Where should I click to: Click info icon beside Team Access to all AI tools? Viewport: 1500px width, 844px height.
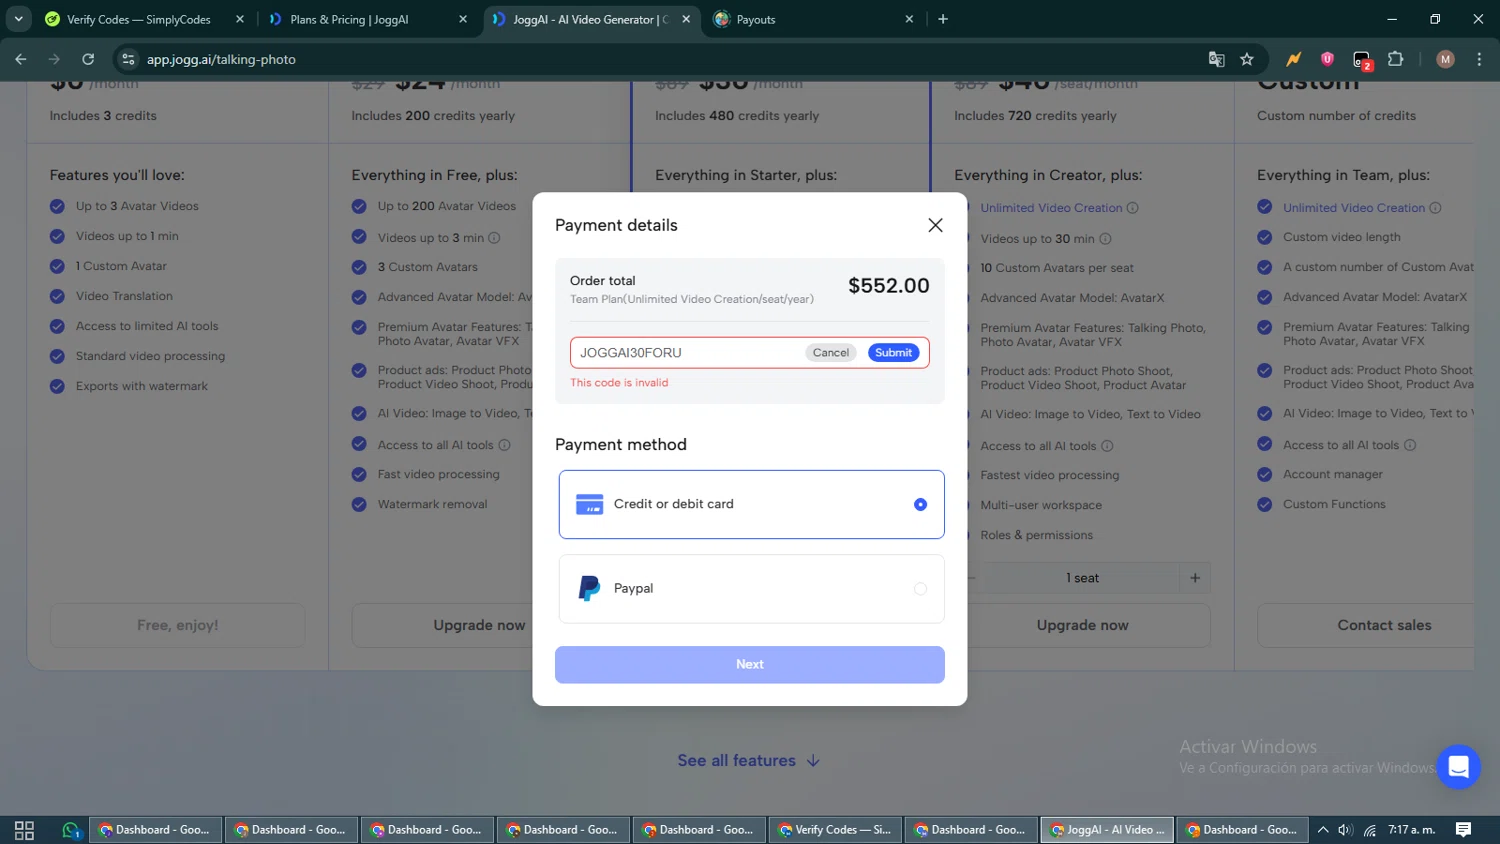[x=1107, y=446]
